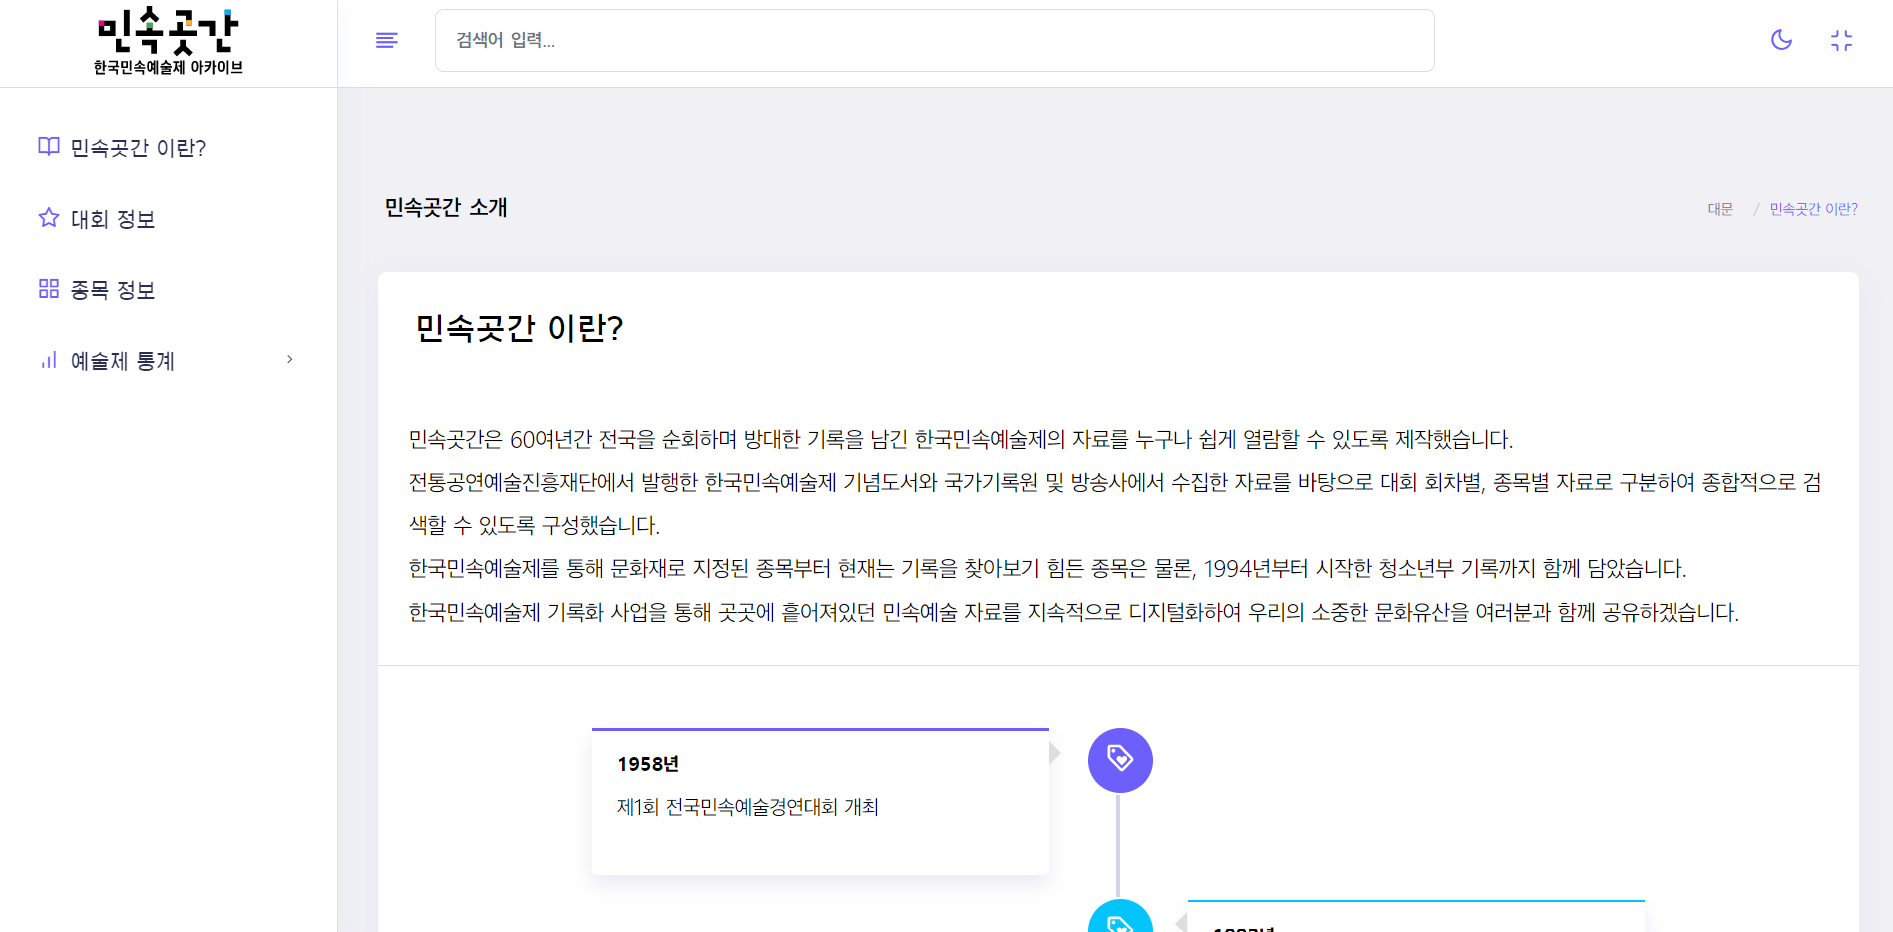The height and width of the screenshot is (932, 1893).
Task: Click the search box labeled 검색어 입력
Action: 934,41
